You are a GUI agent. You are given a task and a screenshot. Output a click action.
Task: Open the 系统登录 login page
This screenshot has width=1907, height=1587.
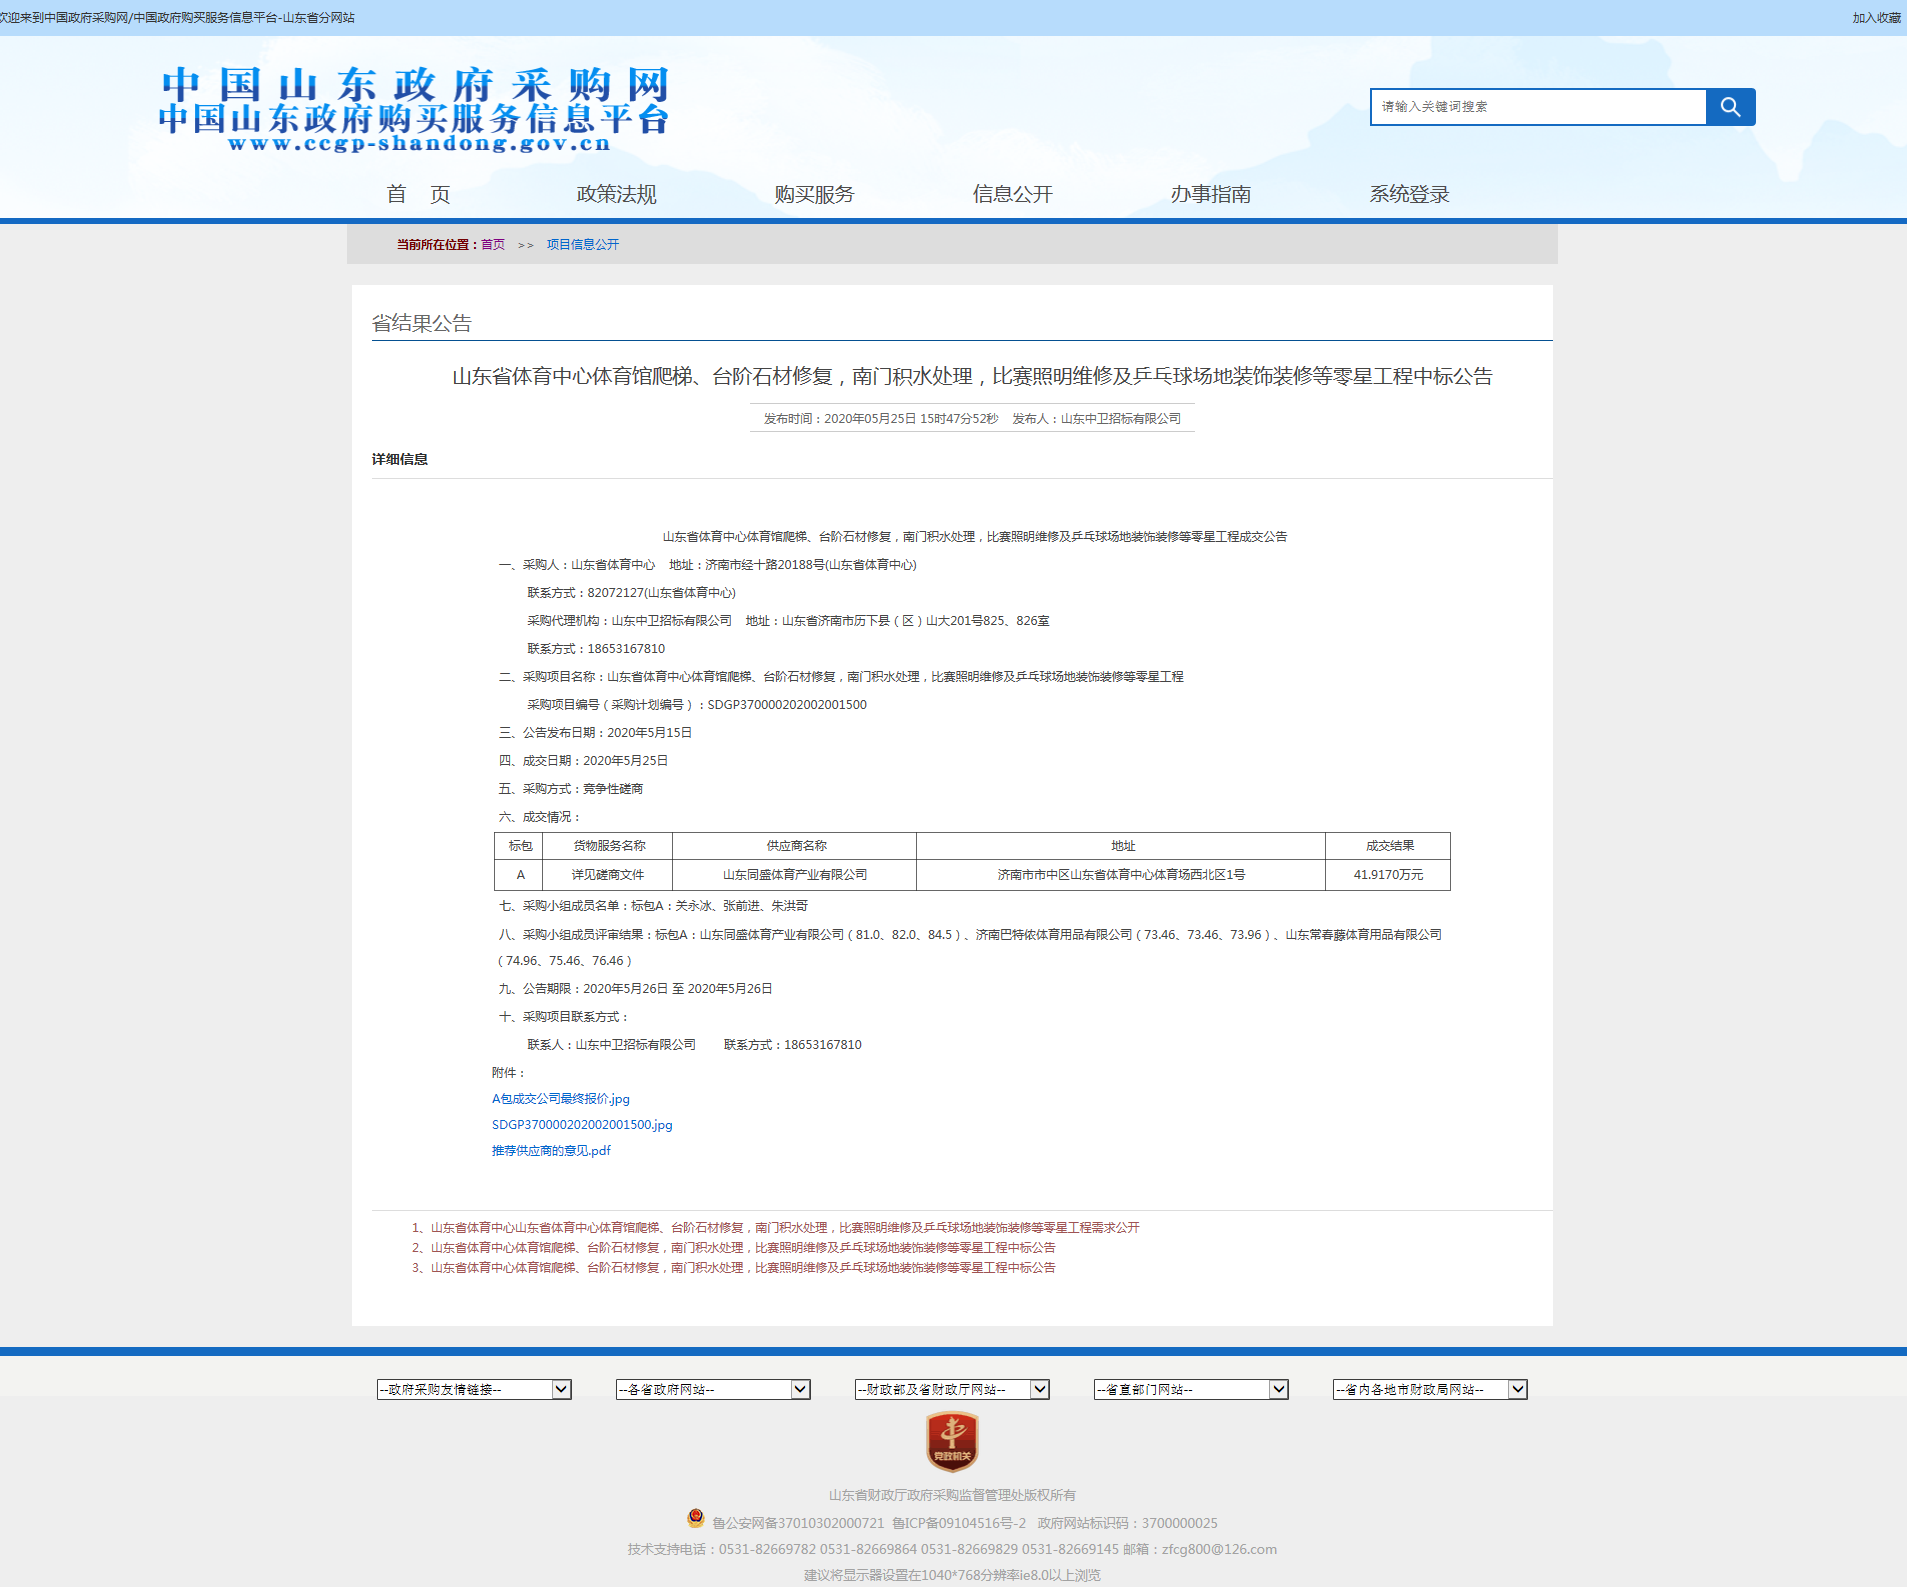coord(1408,194)
